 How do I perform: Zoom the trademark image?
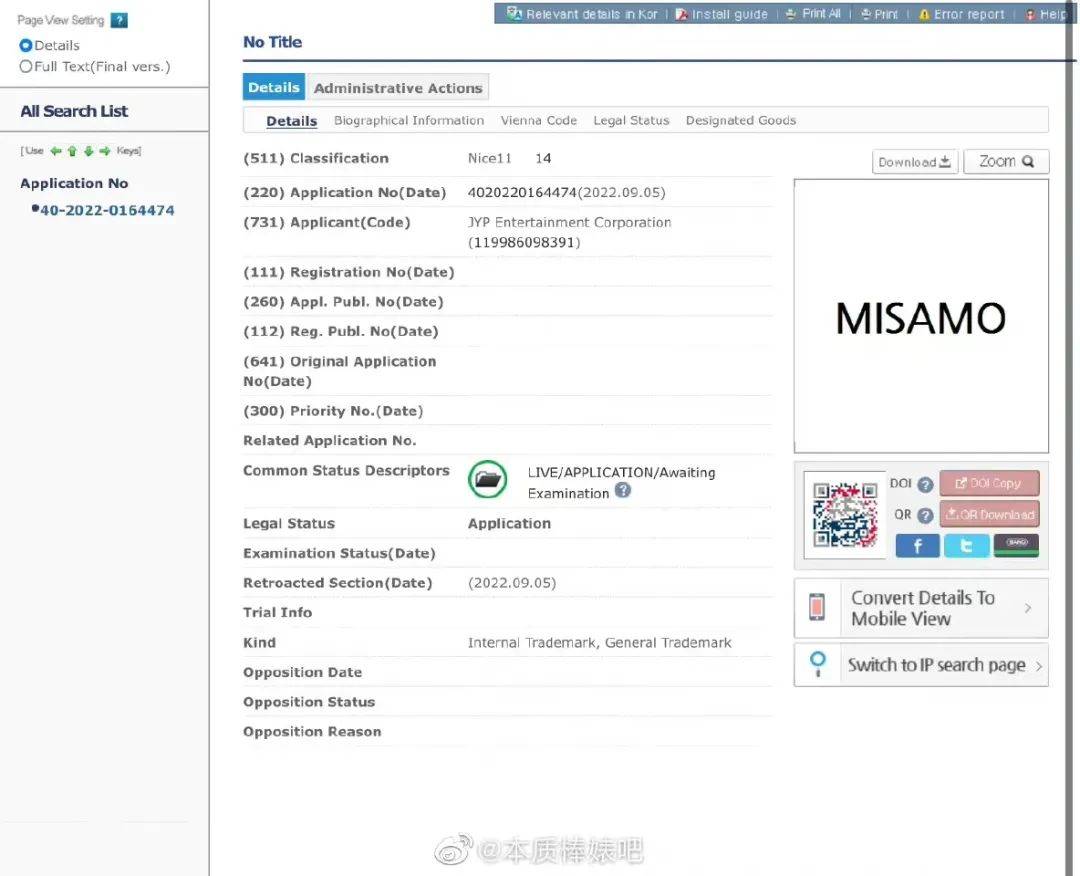pos(1006,162)
